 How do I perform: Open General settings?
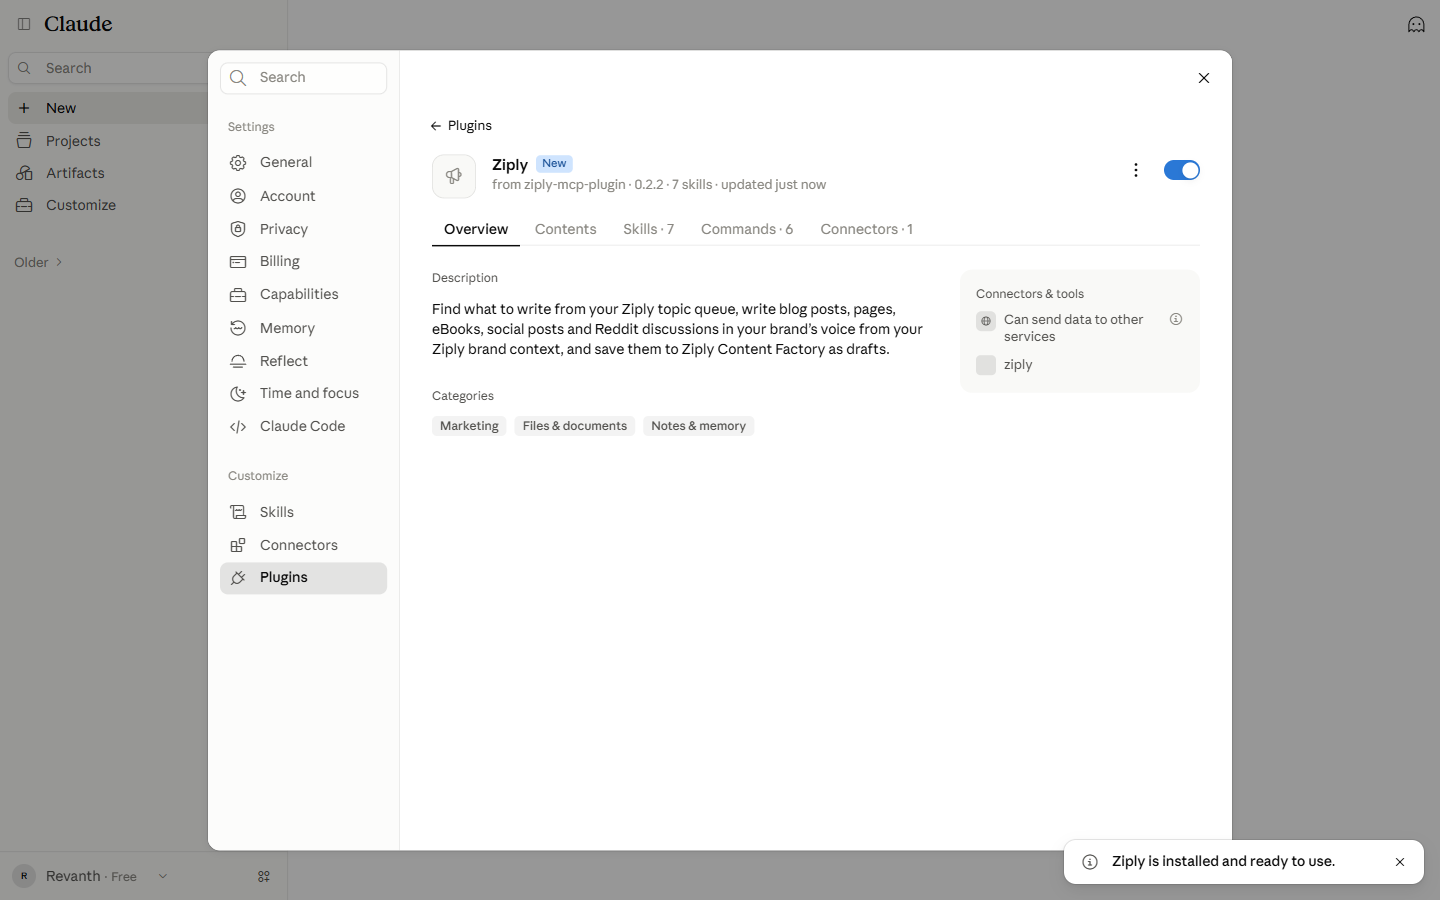coord(303,163)
